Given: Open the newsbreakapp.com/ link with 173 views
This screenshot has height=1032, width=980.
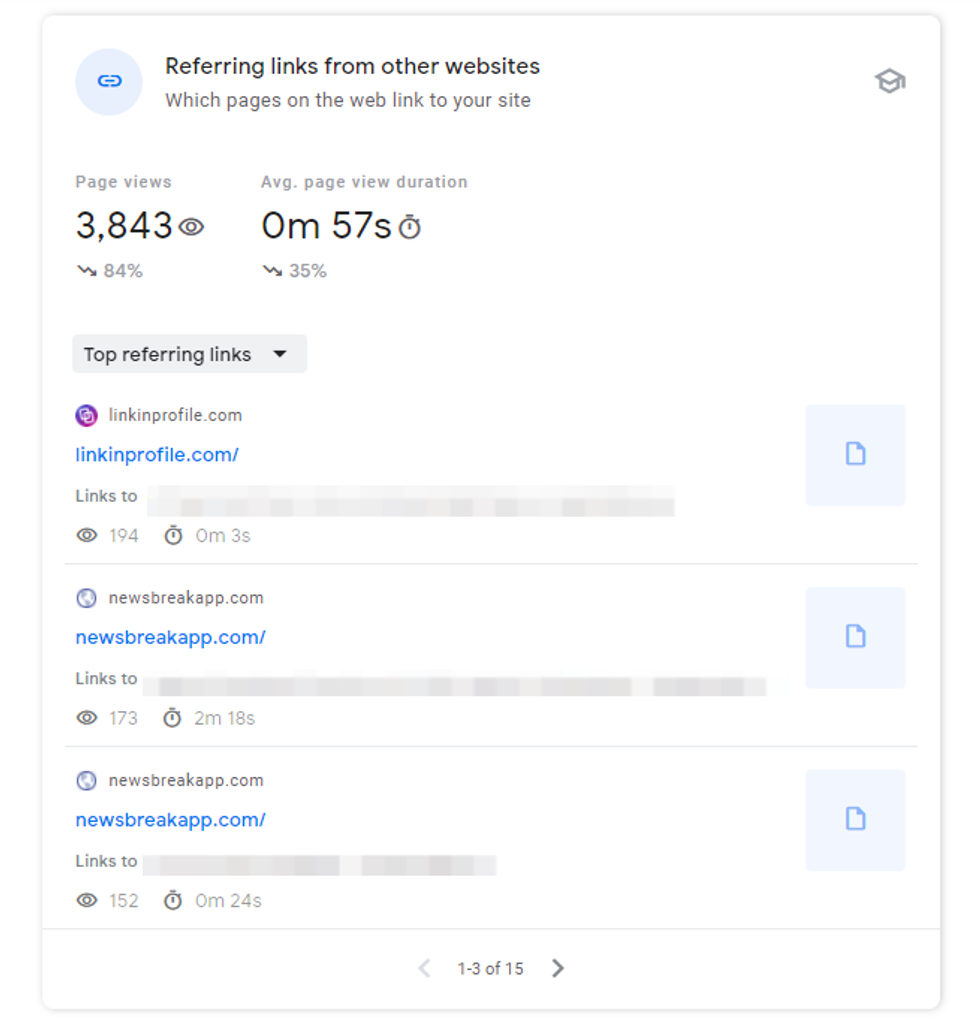Looking at the screenshot, I should (x=170, y=637).
